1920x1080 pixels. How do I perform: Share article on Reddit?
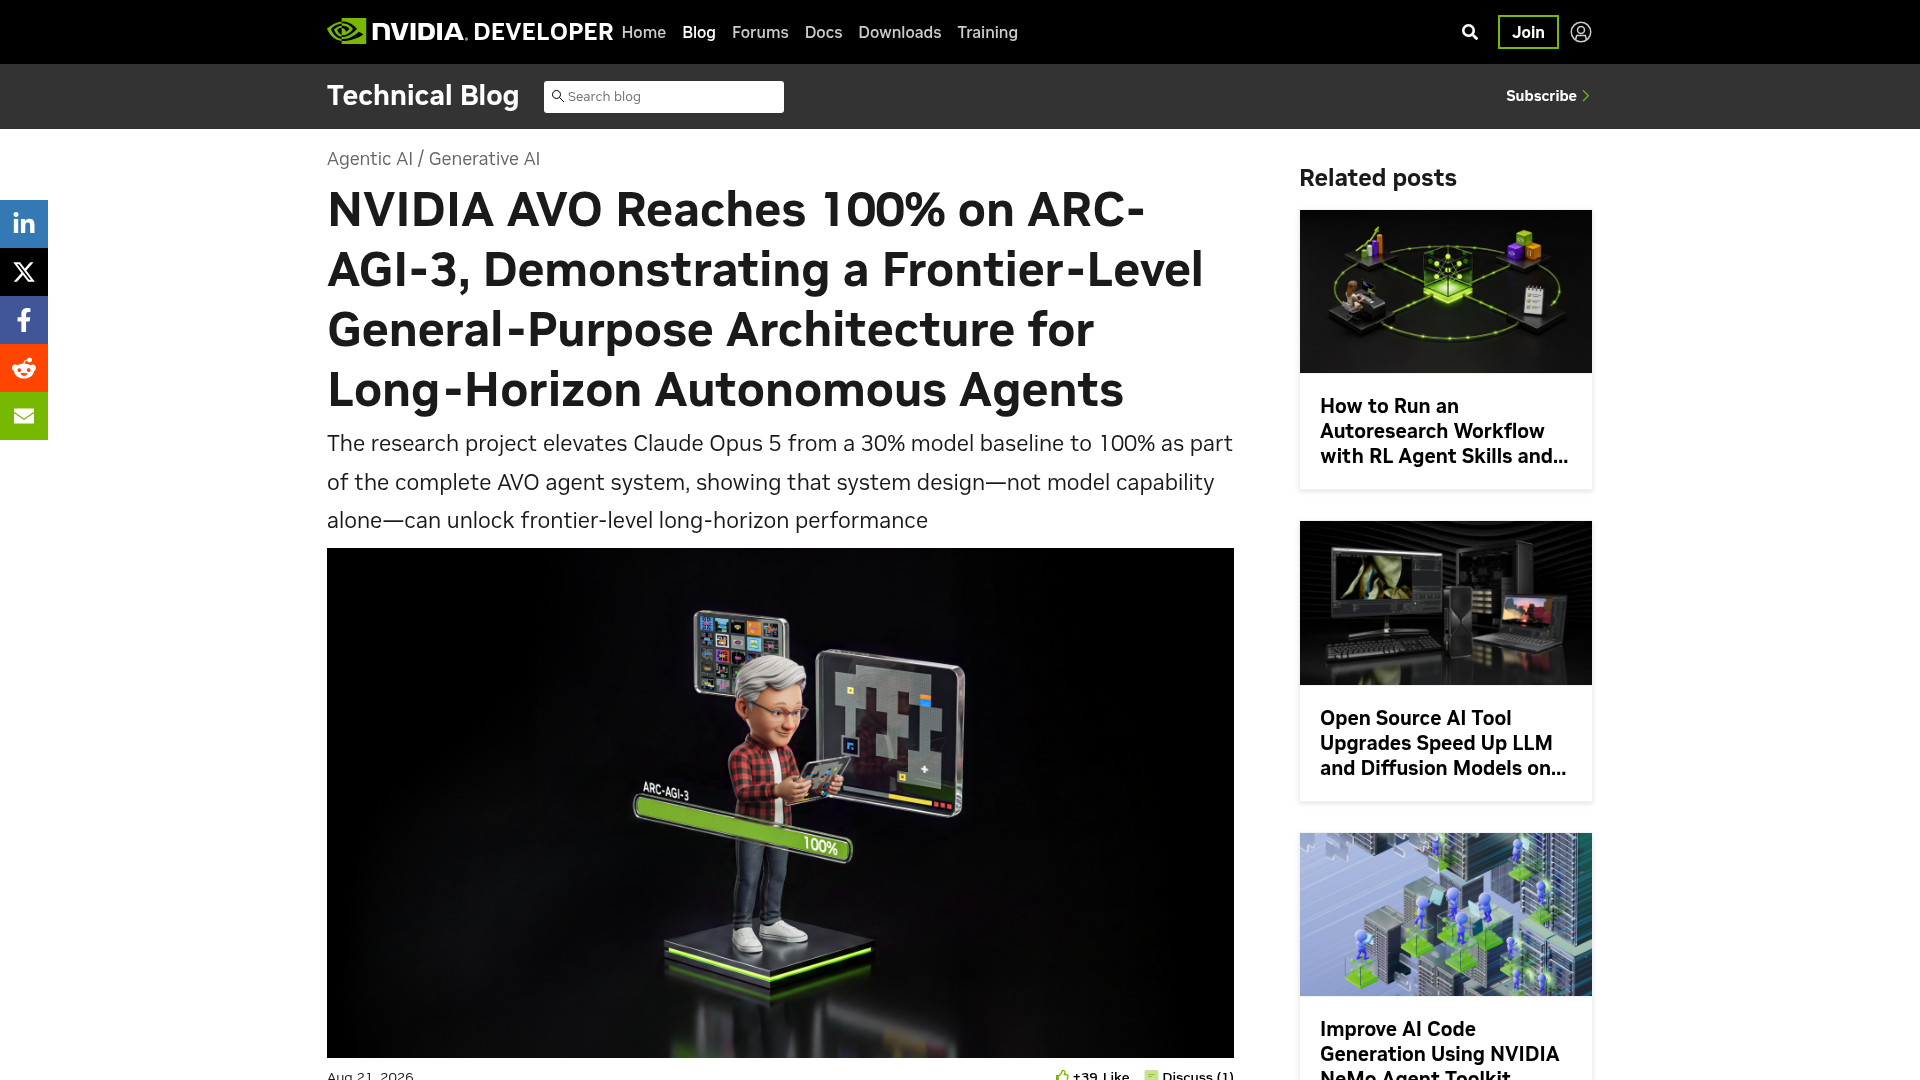click(24, 368)
